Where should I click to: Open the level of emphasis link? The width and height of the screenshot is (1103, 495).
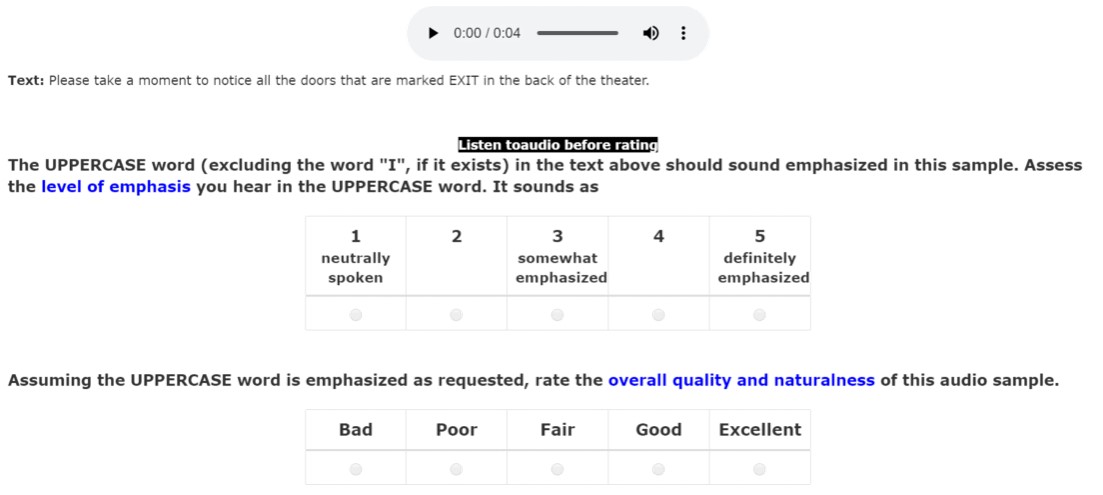point(116,187)
